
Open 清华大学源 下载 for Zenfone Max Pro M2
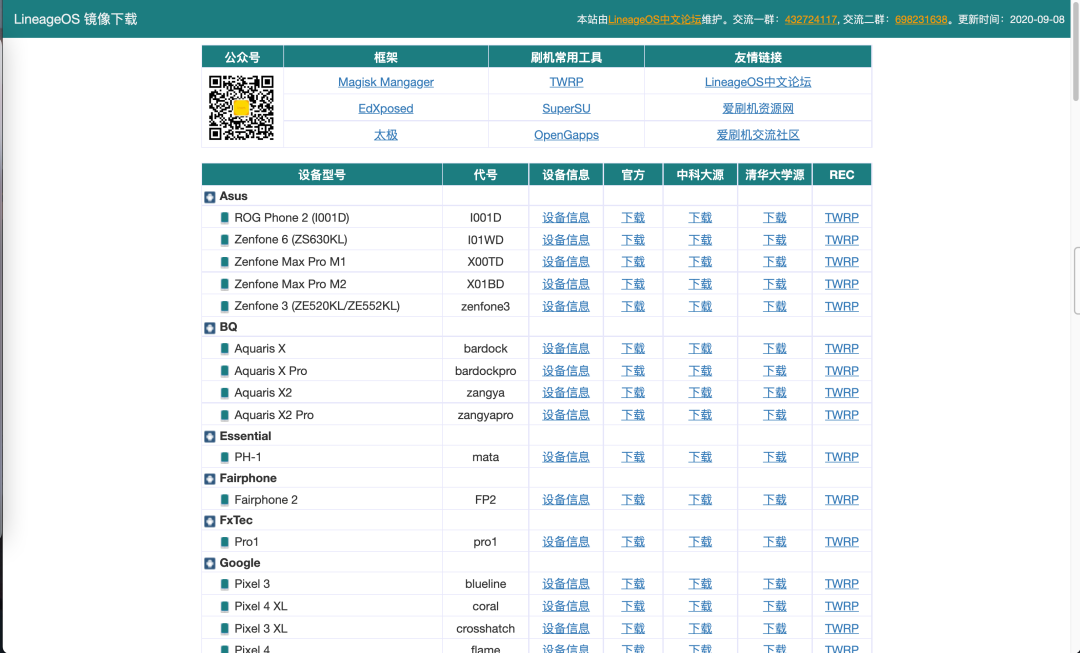coord(774,284)
